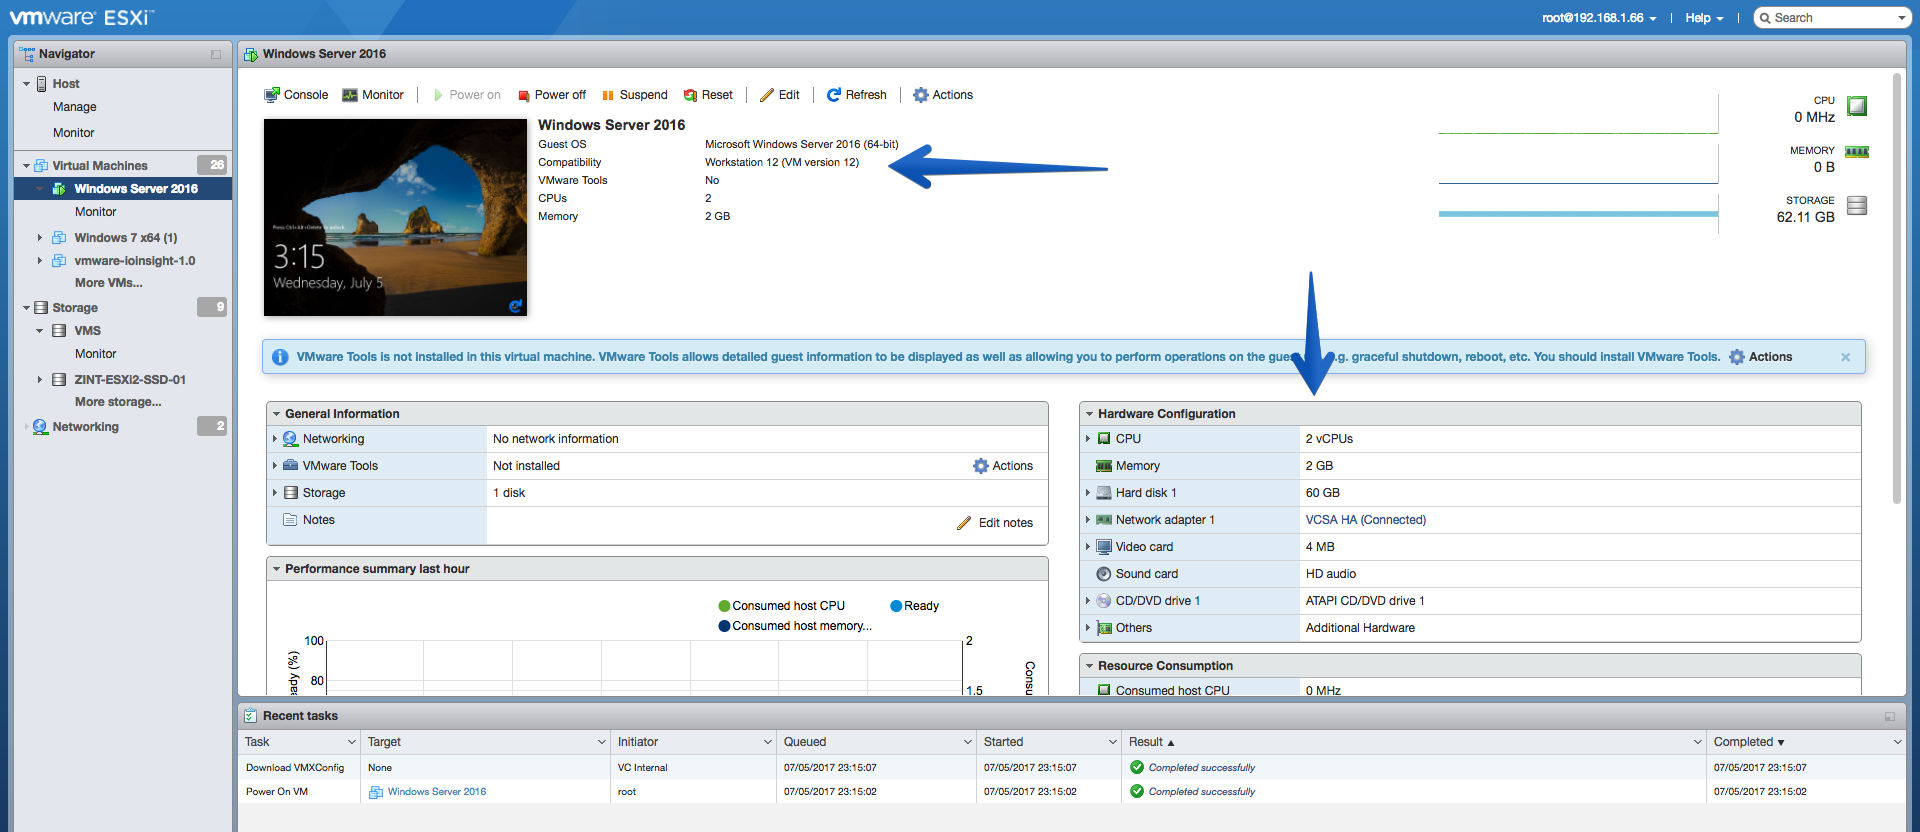This screenshot has width=1920, height=832.
Task: Expand the CD/DVD drive 1 row
Action: click(x=1088, y=601)
